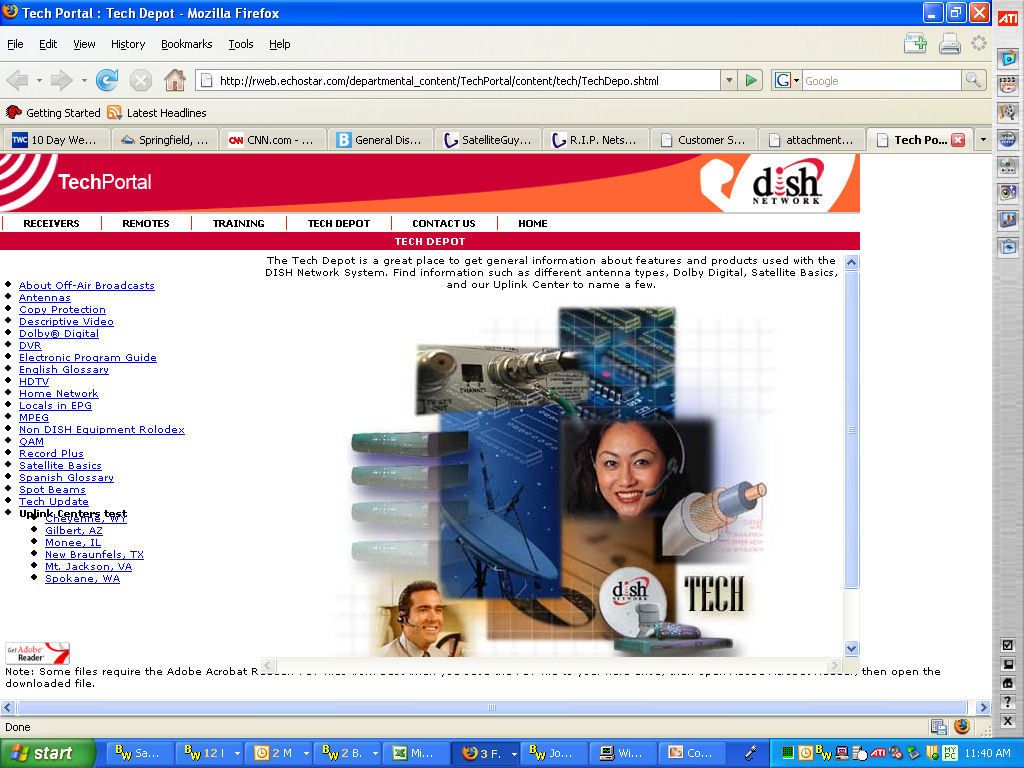
Task: Close the Tech Portal tab
Action: click(x=958, y=140)
